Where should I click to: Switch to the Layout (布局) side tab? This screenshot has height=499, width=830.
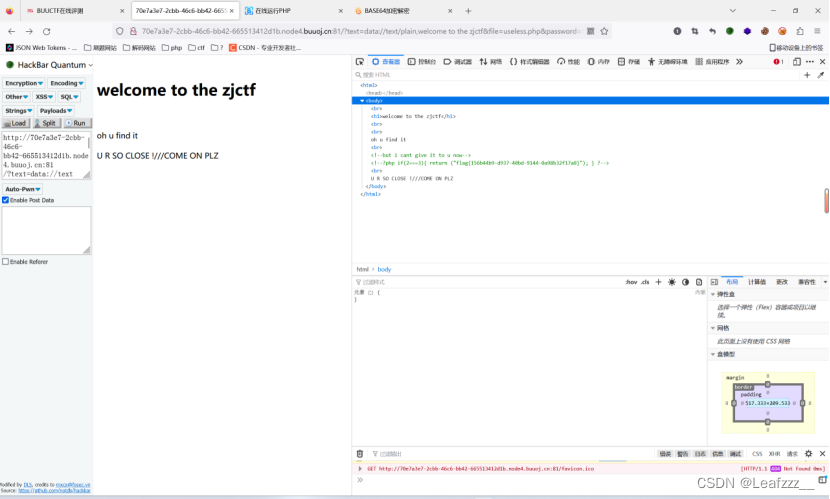tap(732, 282)
